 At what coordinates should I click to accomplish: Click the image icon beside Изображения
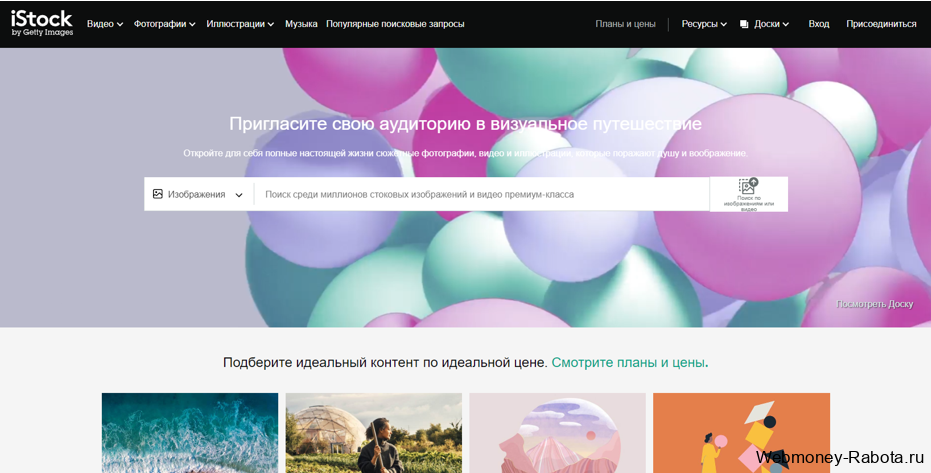[x=157, y=194]
